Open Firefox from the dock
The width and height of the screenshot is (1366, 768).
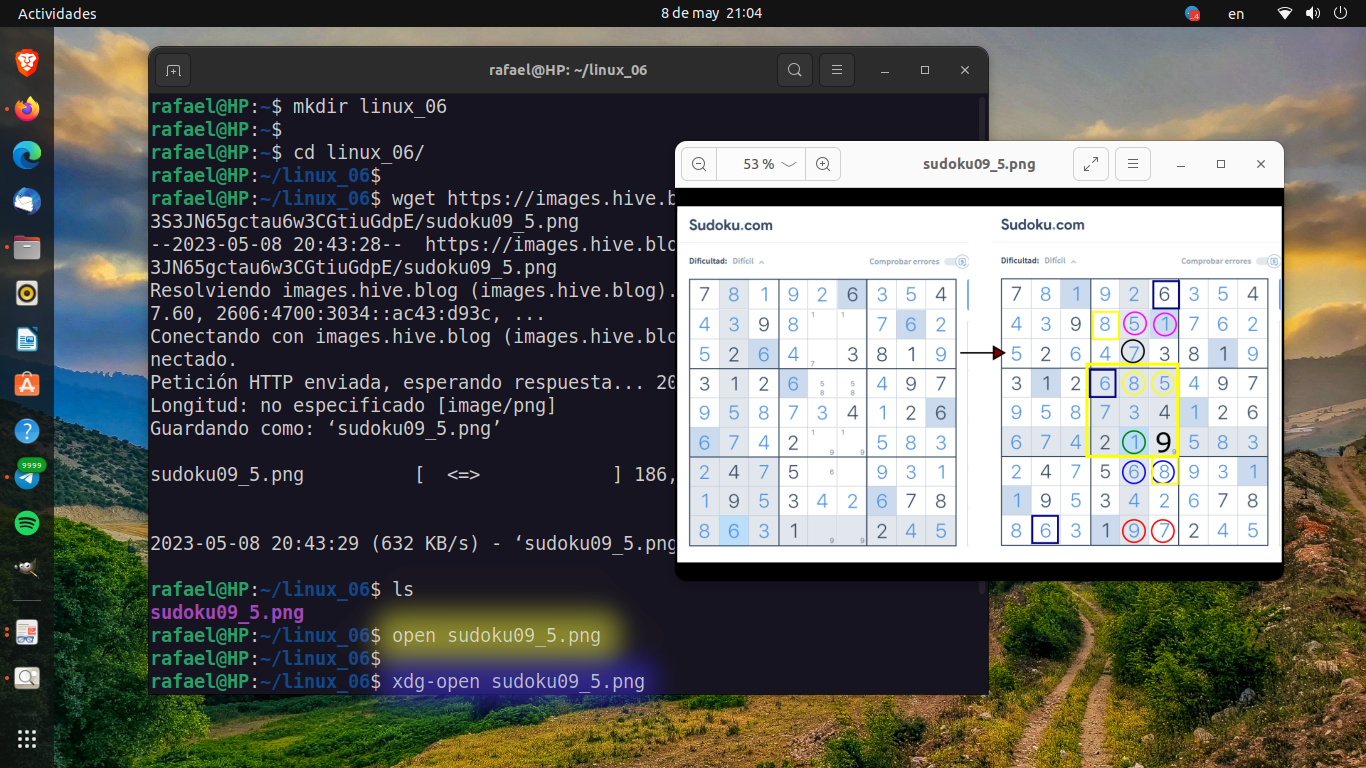(27, 109)
